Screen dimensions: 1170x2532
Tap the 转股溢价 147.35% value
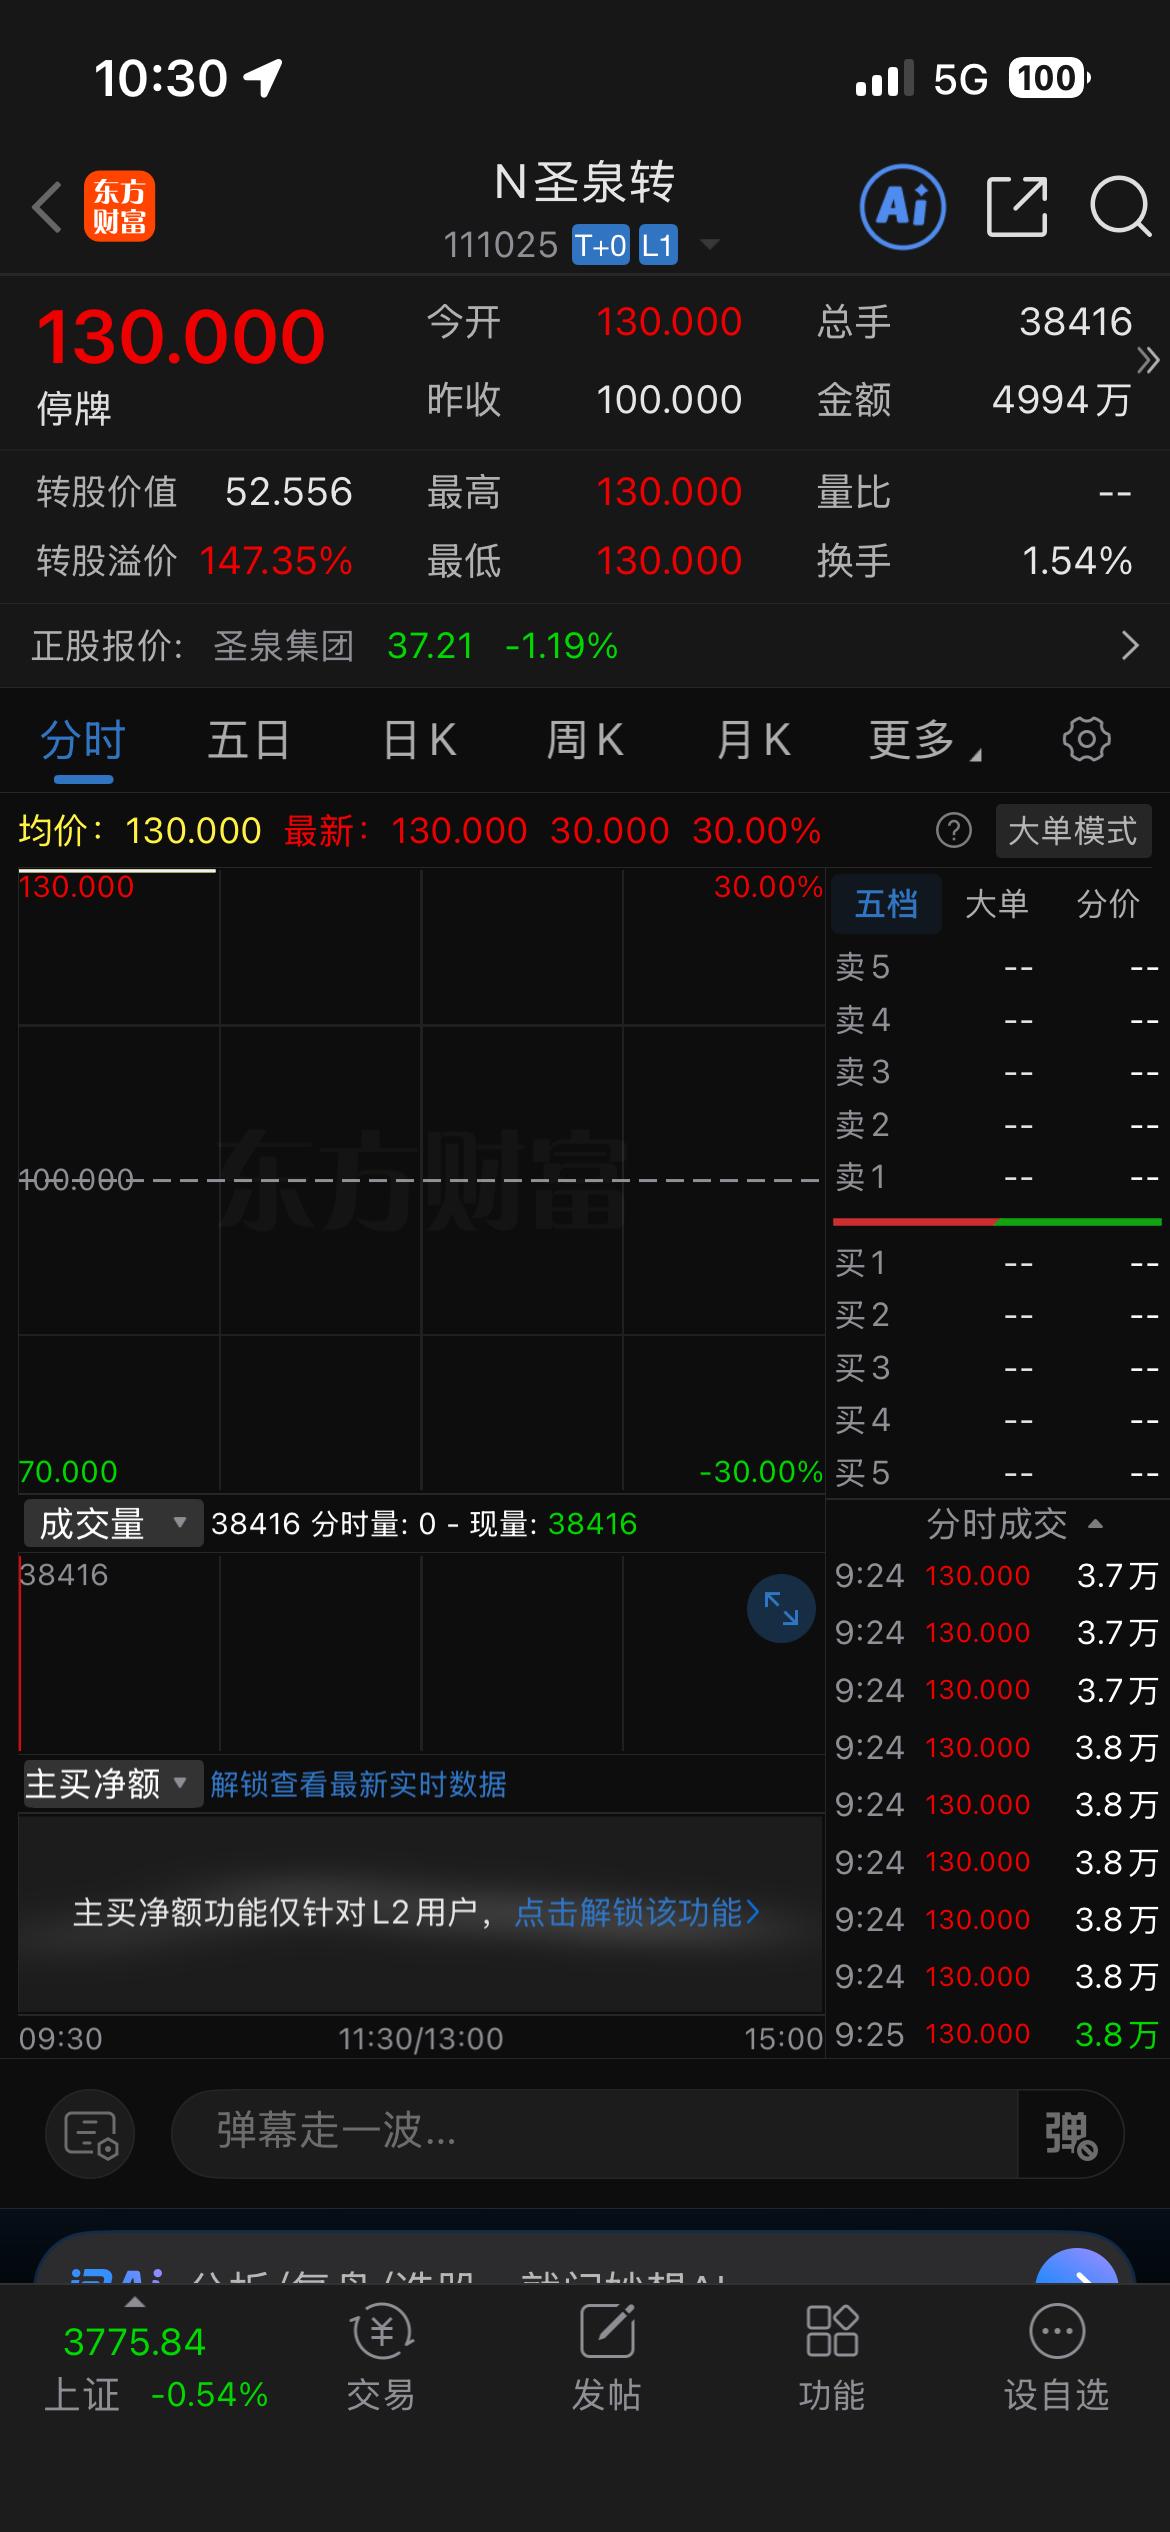pyautogui.click(x=276, y=561)
